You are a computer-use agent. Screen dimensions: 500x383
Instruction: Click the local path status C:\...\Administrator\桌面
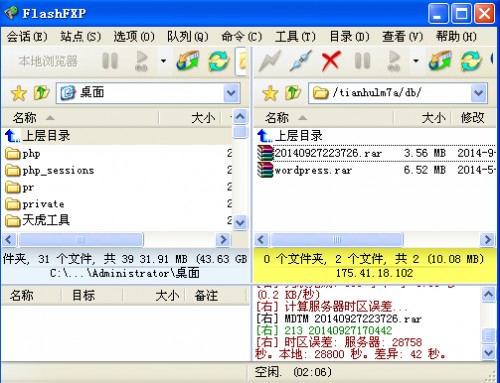[125, 273]
